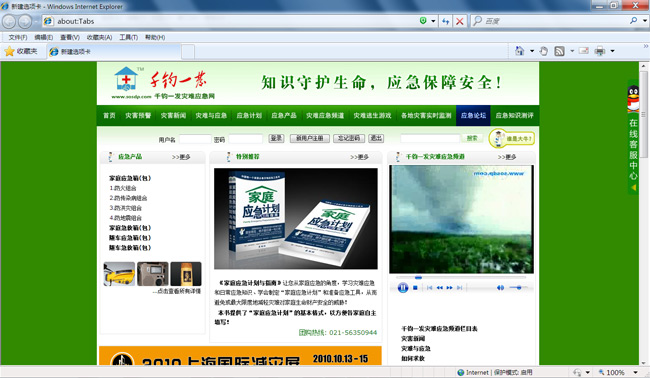Click the Read Mail envelope icon

click(x=584, y=51)
